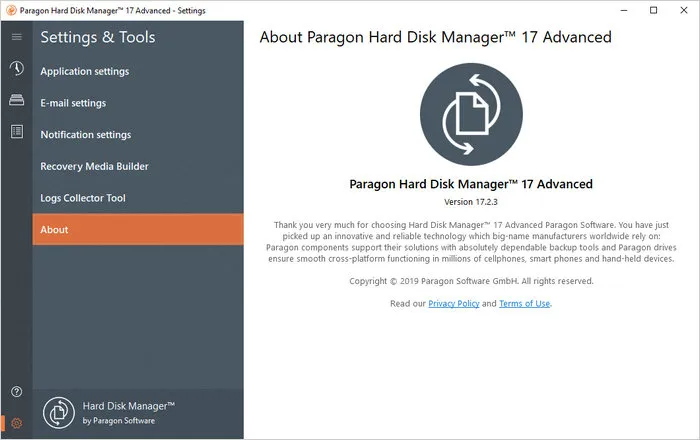Click the activity list icon in the sidebar
Image resolution: width=700 pixels, height=440 pixels.
point(17,132)
